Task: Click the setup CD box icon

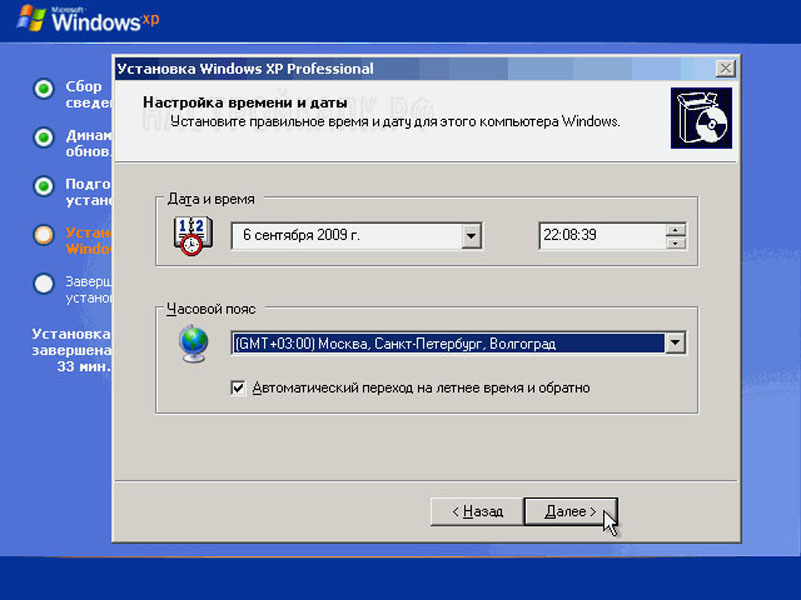Action: point(700,118)
